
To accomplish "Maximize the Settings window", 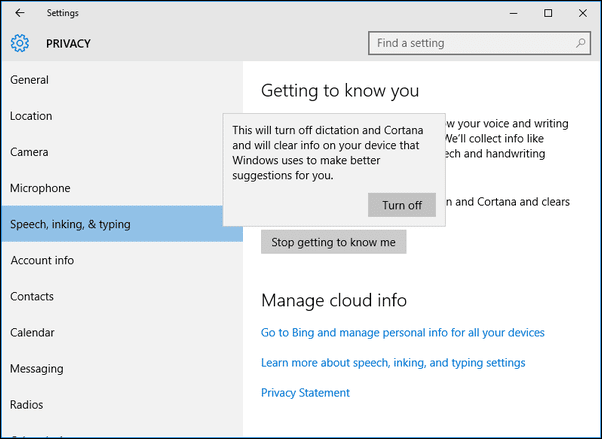I will 548,13.
